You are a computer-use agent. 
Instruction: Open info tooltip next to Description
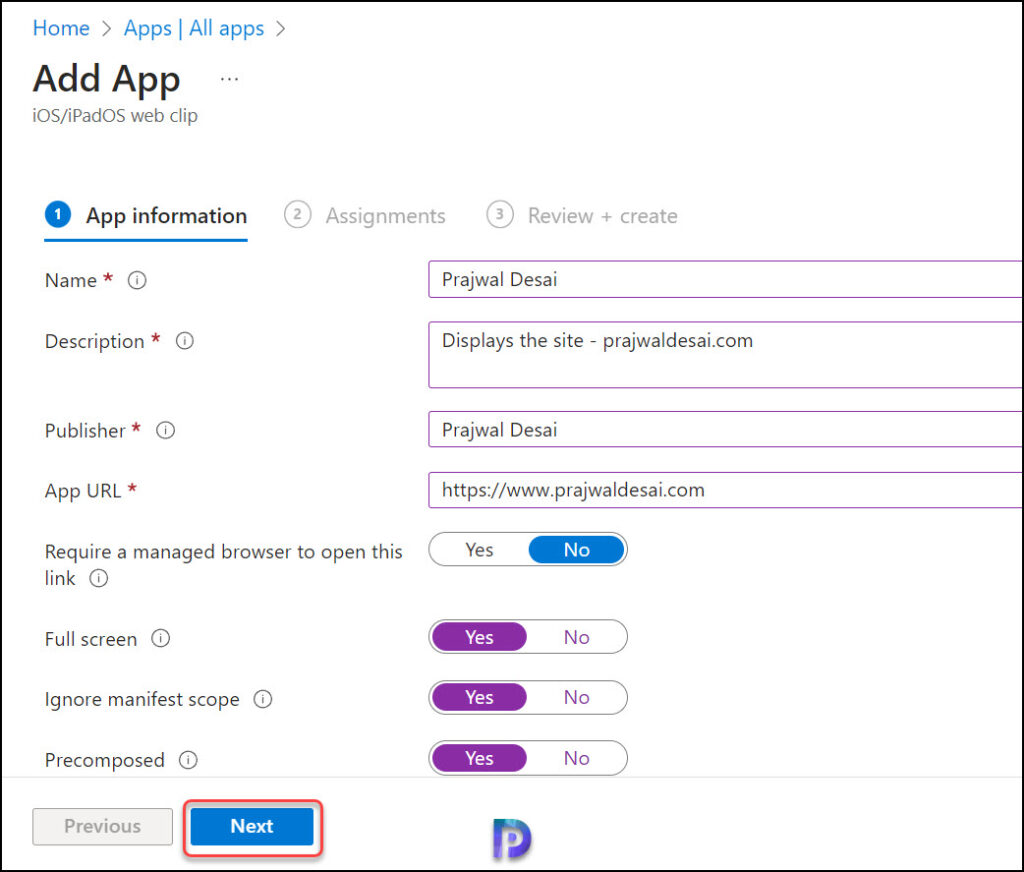pos(185,341)
